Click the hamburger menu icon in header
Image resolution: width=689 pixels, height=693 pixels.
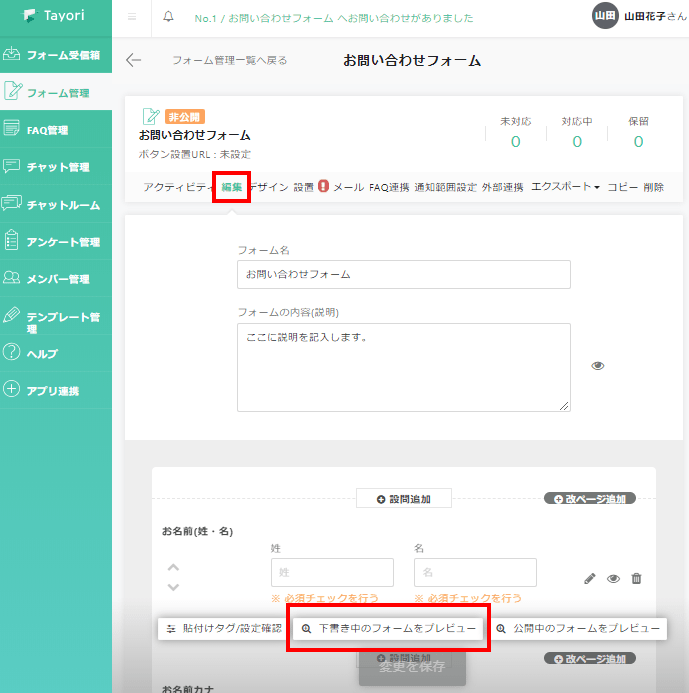(x=132, y=18)
